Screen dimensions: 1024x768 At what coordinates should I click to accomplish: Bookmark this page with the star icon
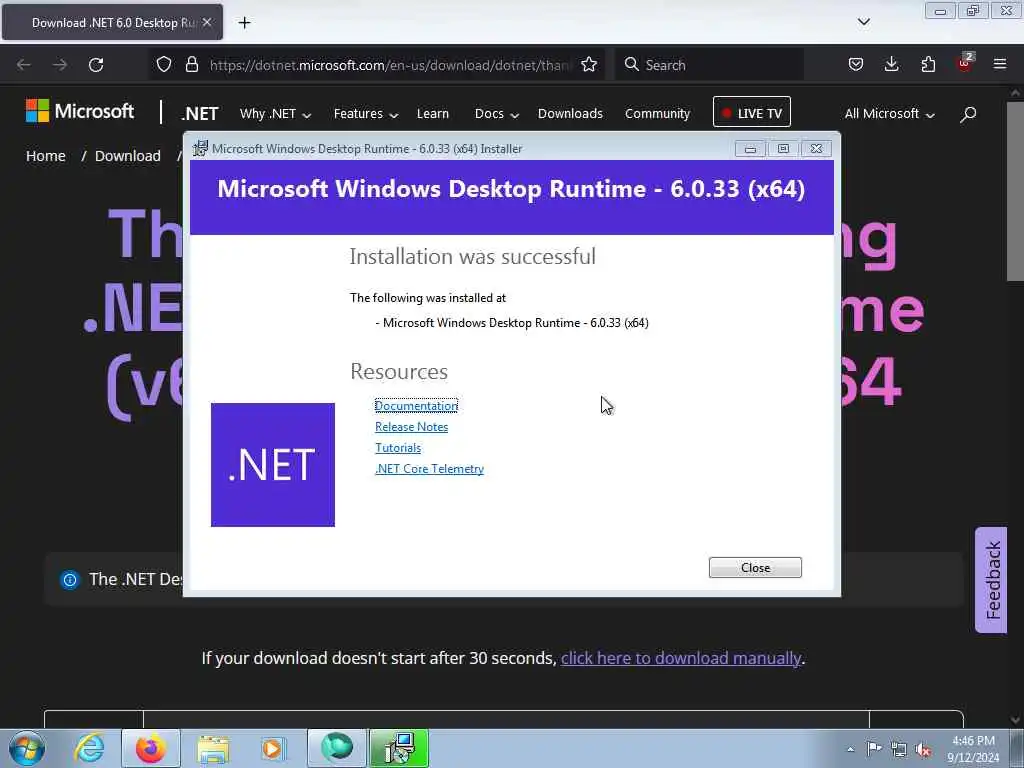(589, 64)
